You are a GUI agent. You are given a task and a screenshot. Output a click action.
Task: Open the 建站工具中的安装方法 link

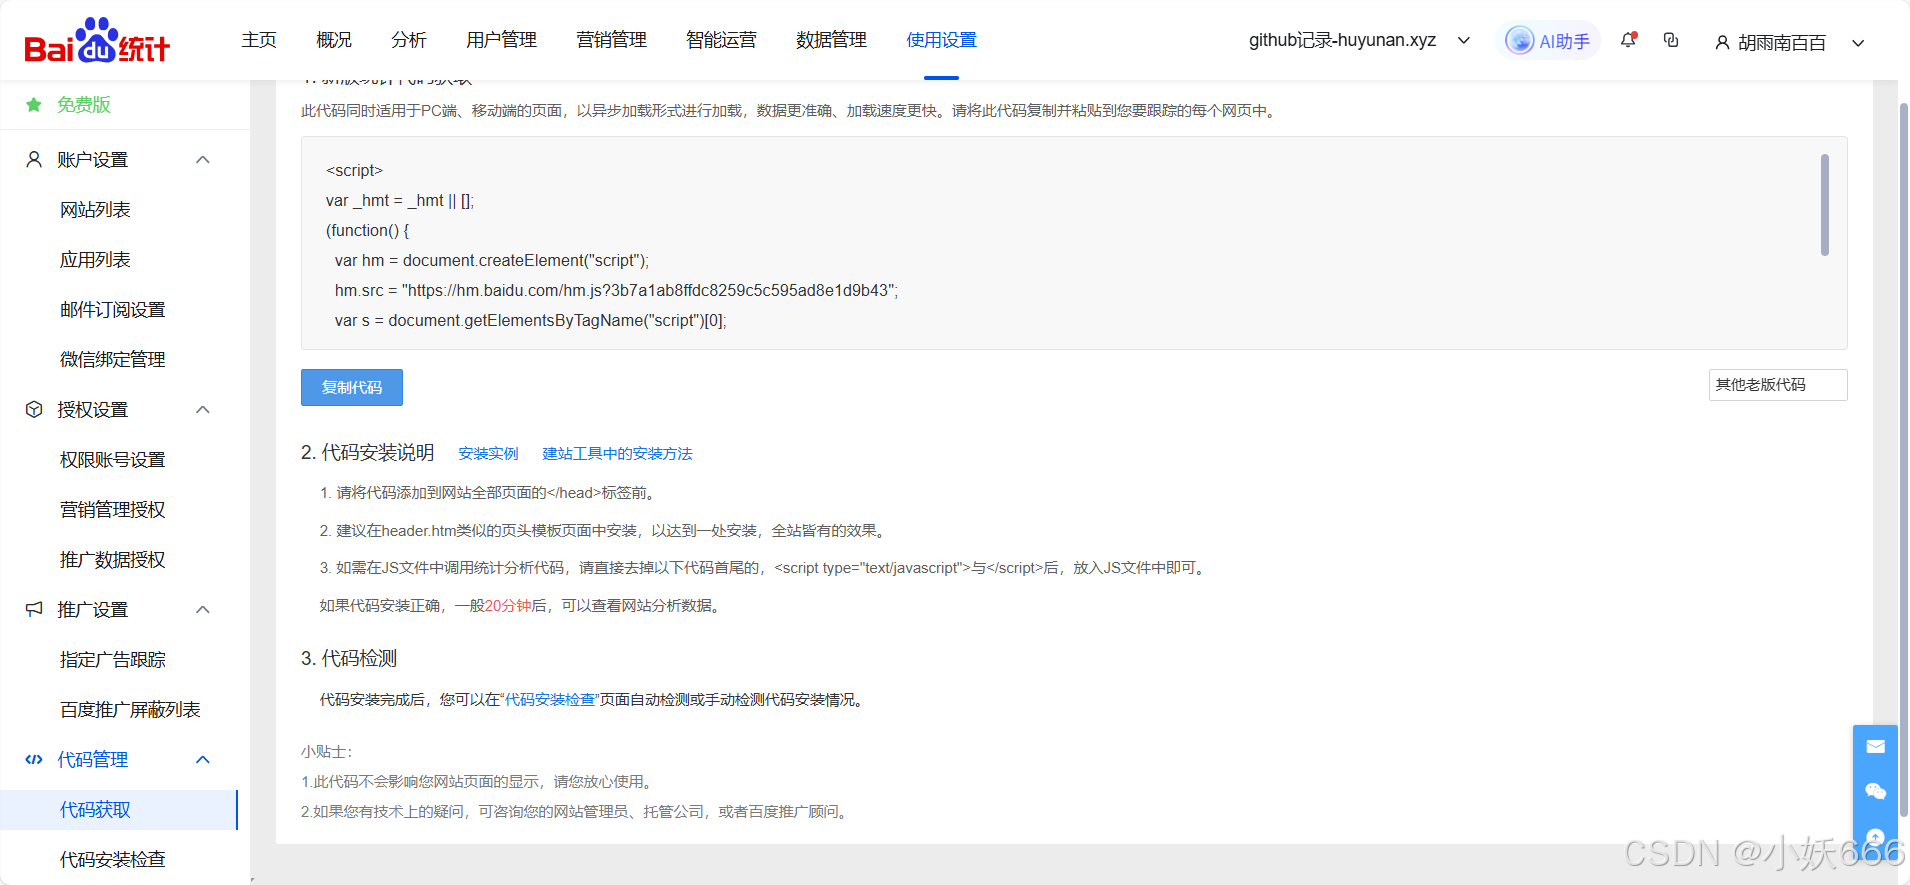pos(617,454)
